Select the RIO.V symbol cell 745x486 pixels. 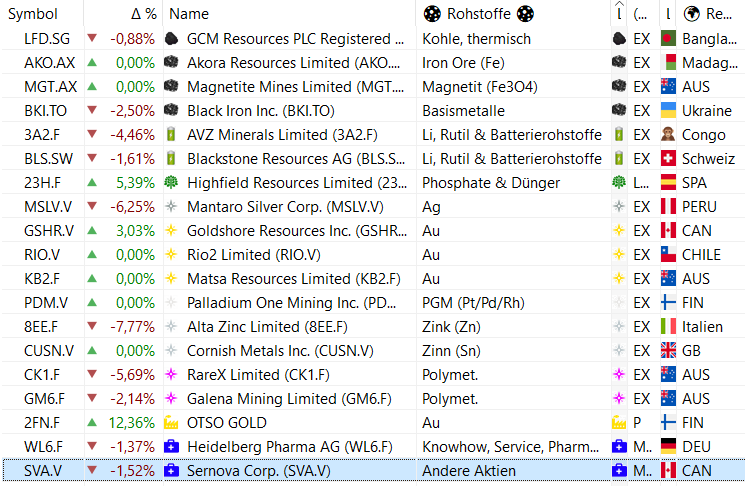point(42,255)
